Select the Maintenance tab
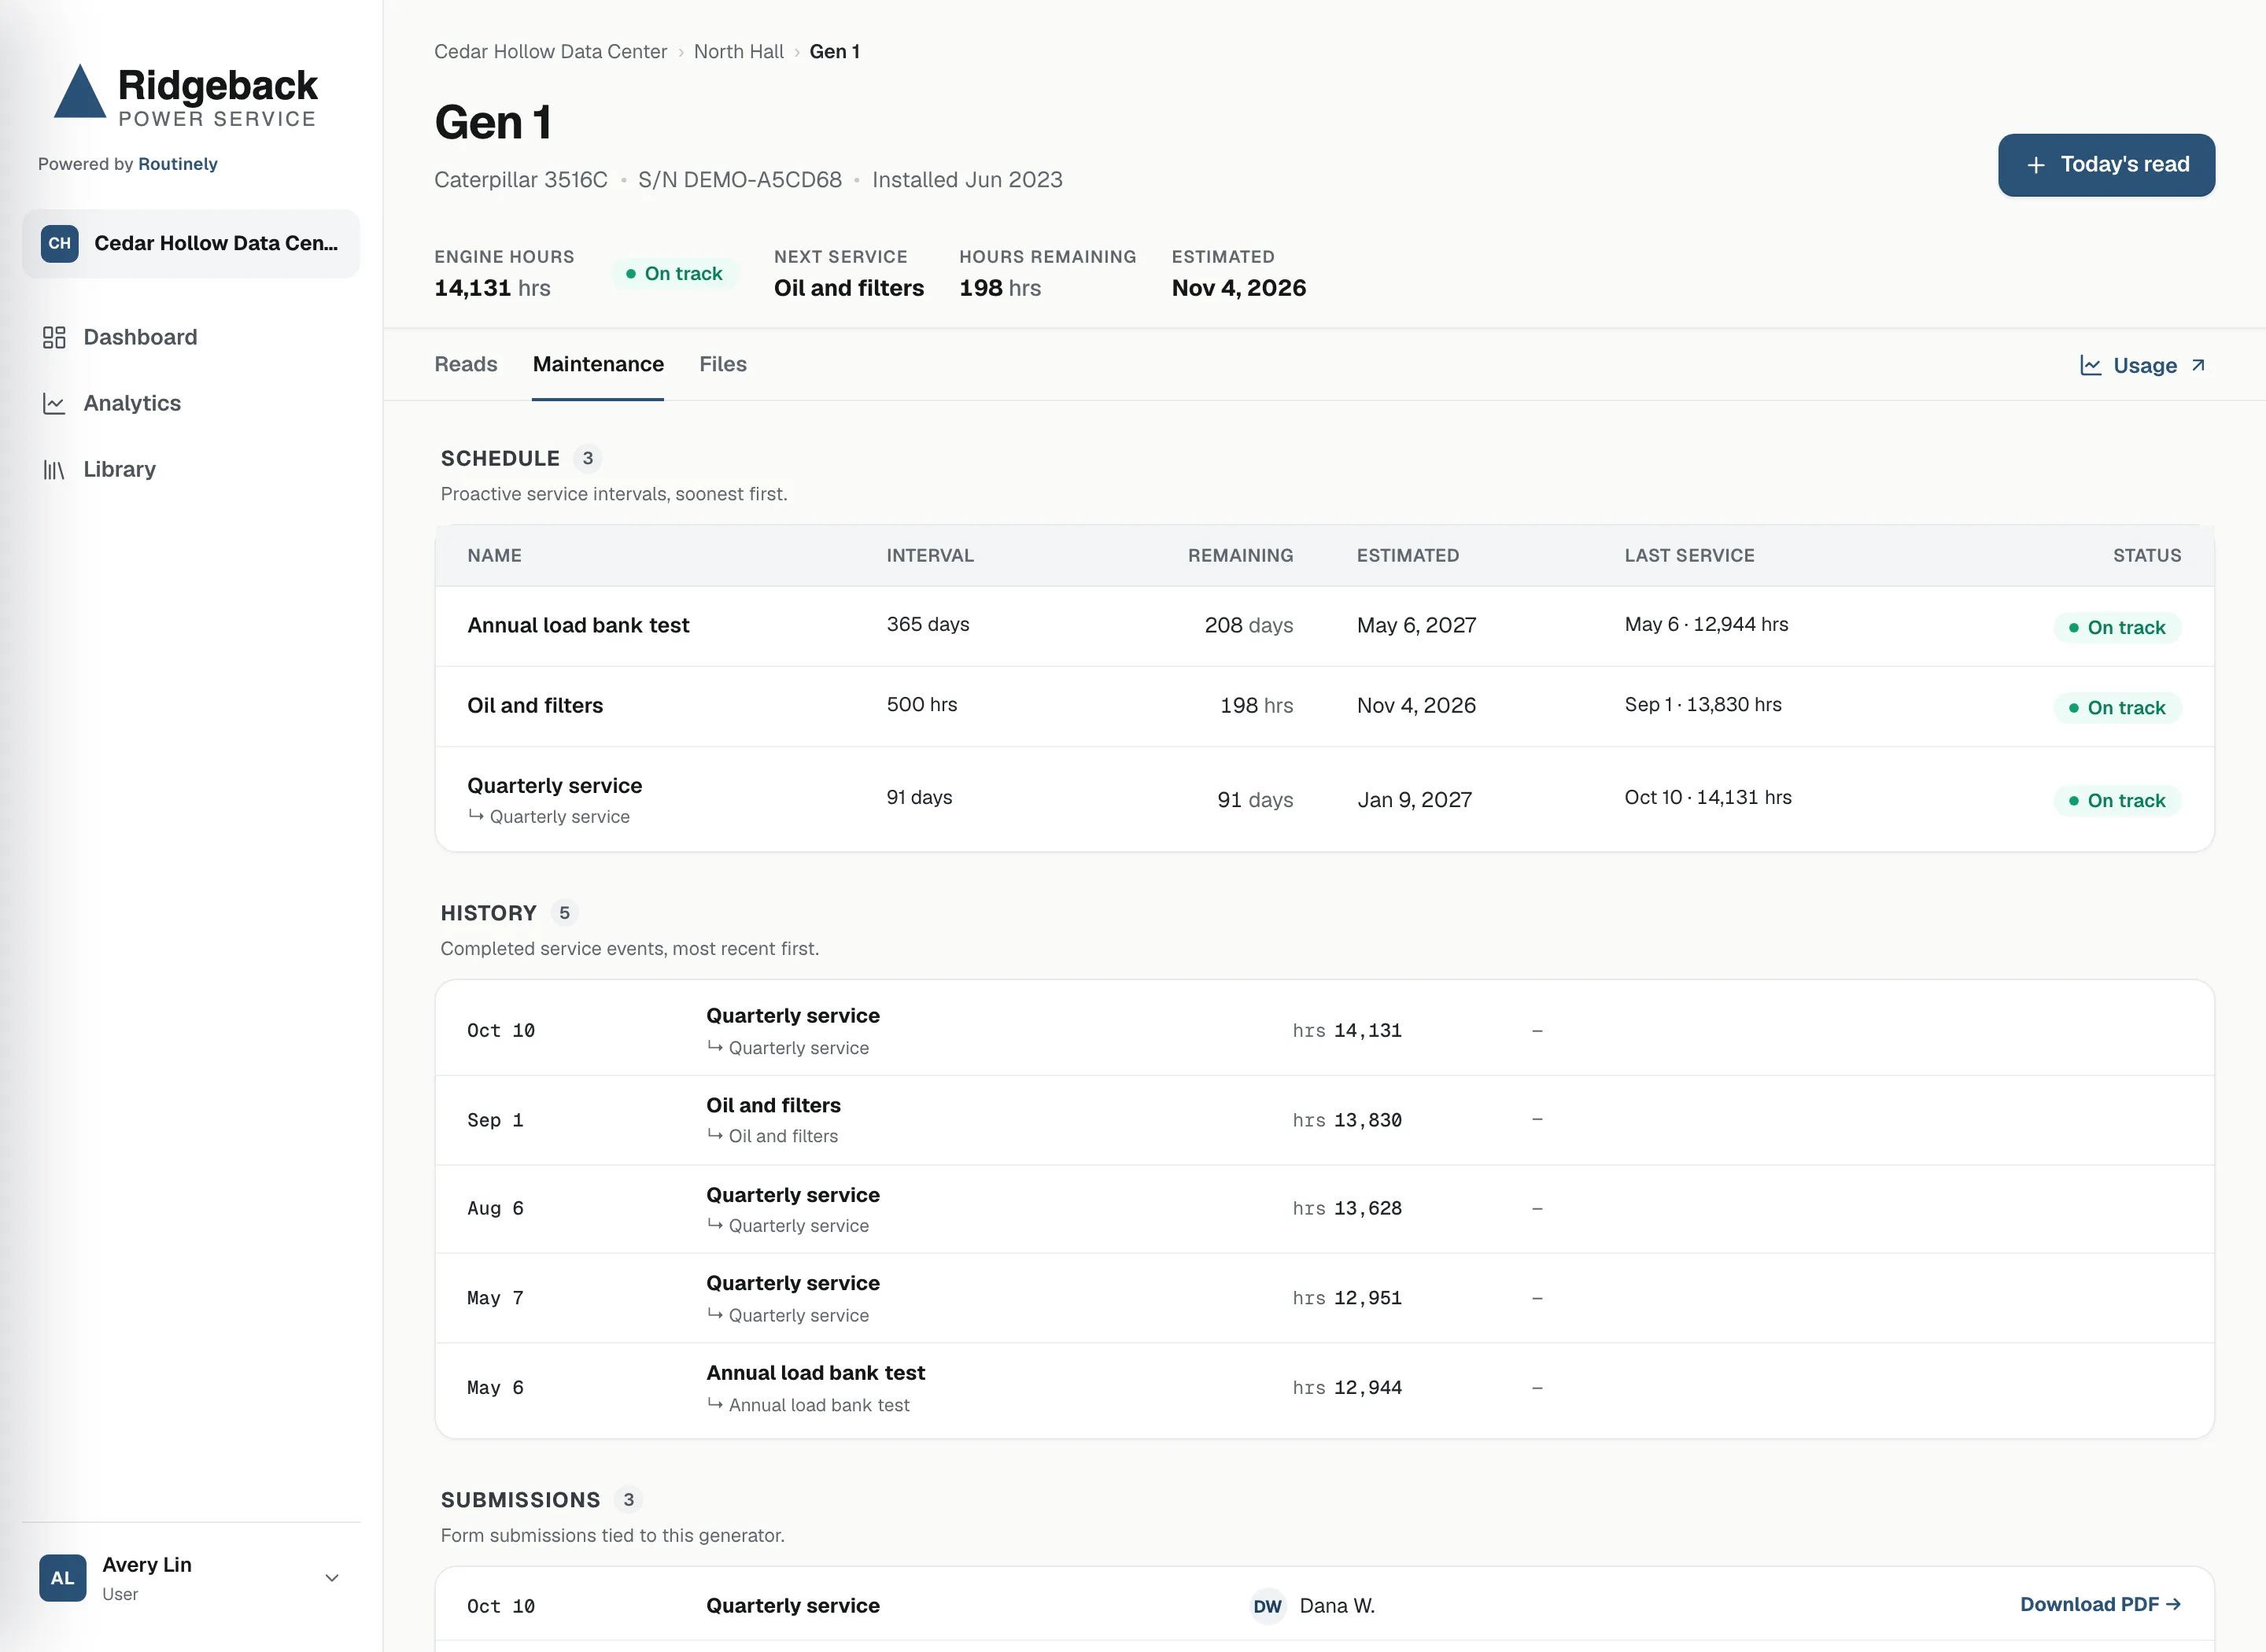This screenshot has height=1652, width=2266. (598, 364)
